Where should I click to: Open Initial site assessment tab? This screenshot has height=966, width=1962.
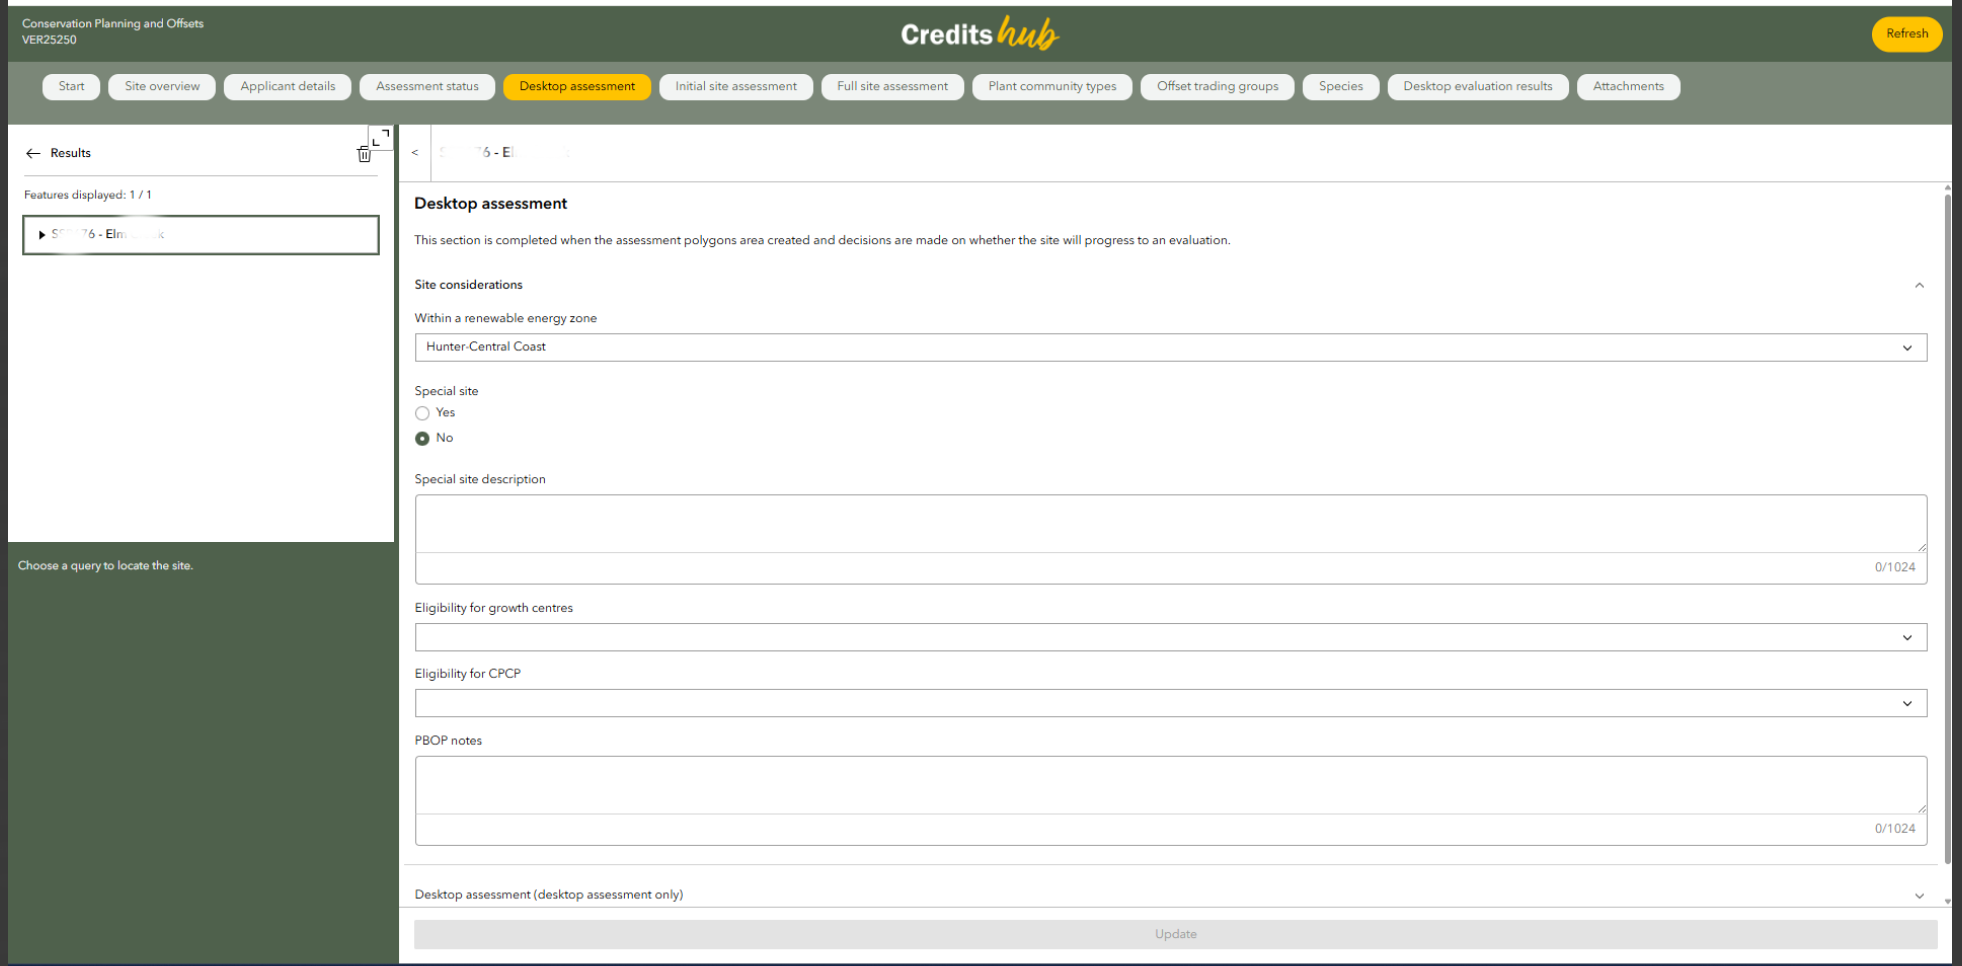click(x=736, y=87)
